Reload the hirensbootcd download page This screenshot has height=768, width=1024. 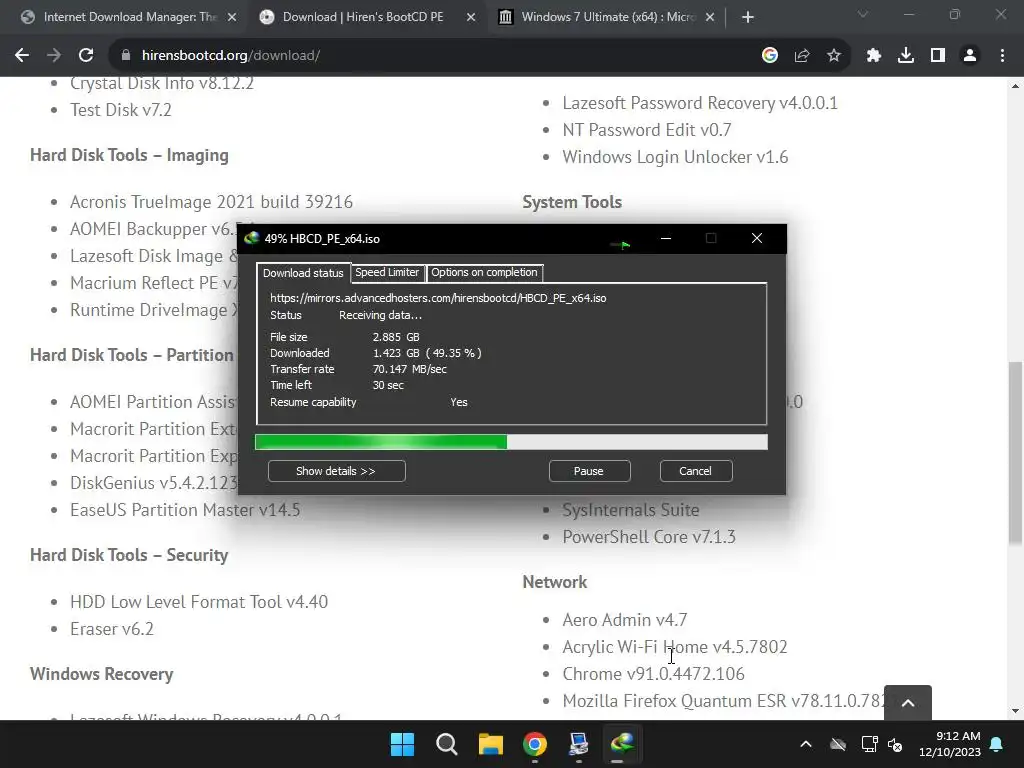(x=86, y=56)
